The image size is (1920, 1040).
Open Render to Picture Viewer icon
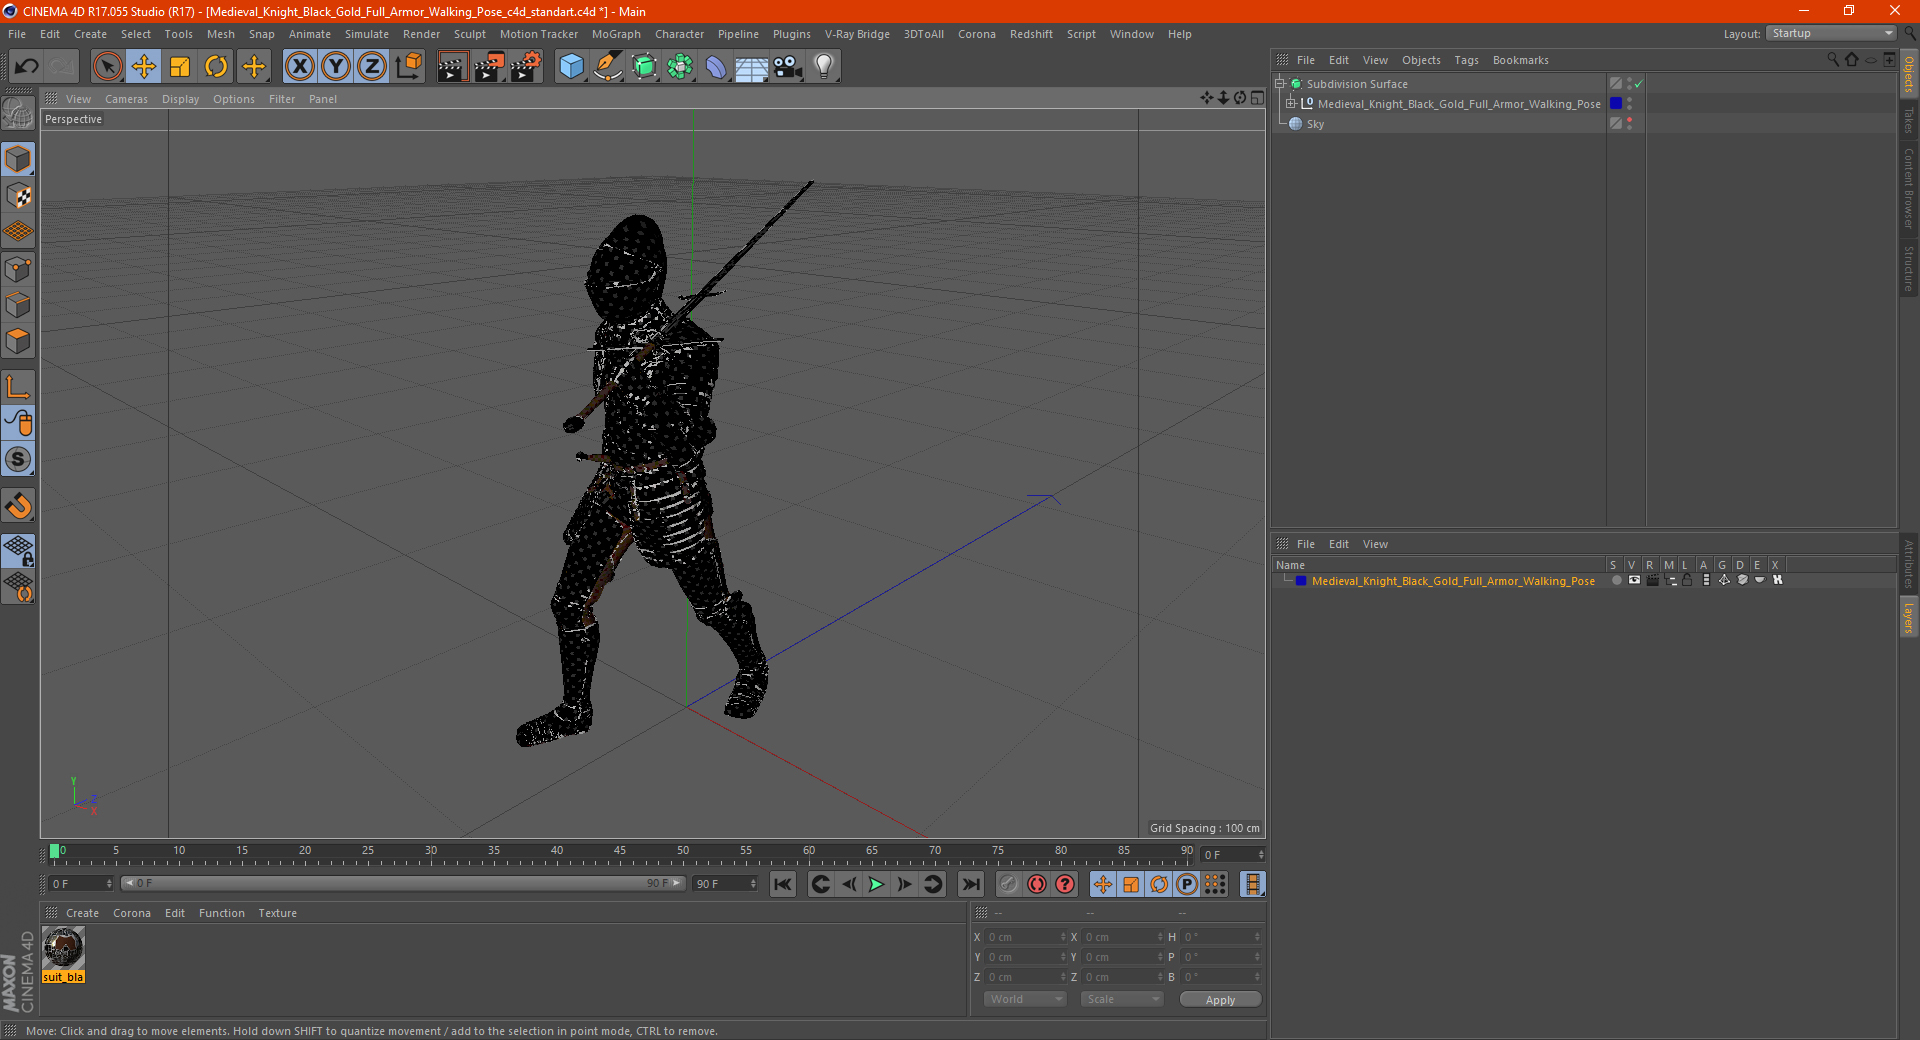489,67
